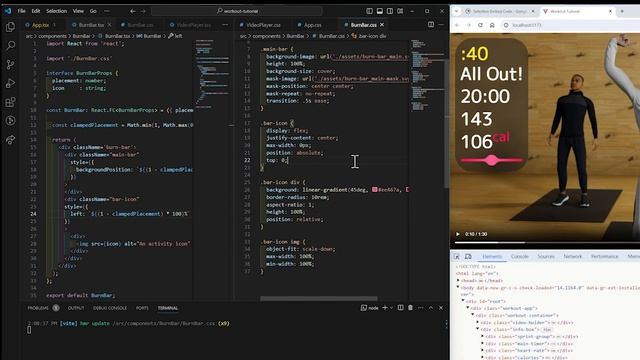Screen dimensions: 640x360
Task: Split the right editor group
Action: [431, 25]
